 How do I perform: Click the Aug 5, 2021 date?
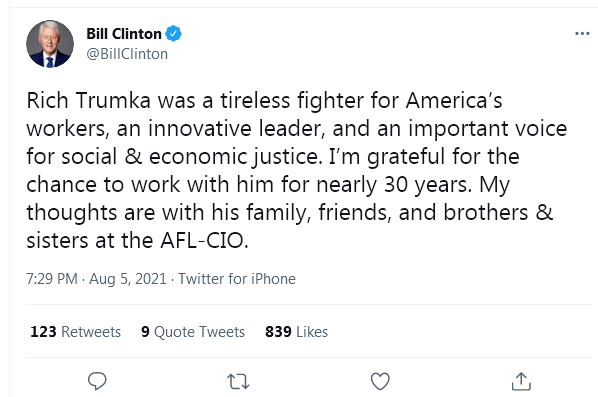[x=128, y=279]
